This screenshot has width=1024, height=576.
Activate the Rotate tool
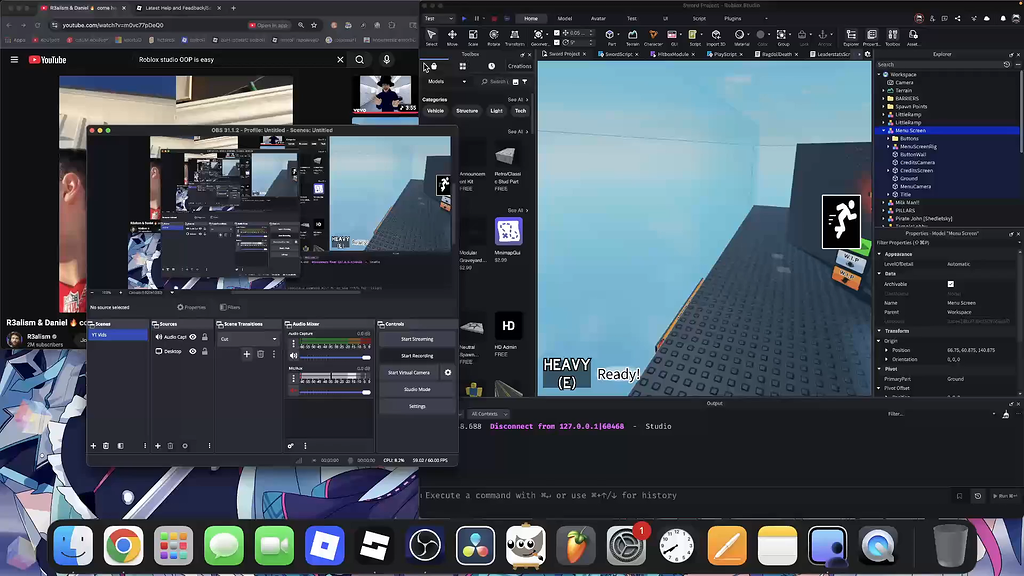pos(494,35)
